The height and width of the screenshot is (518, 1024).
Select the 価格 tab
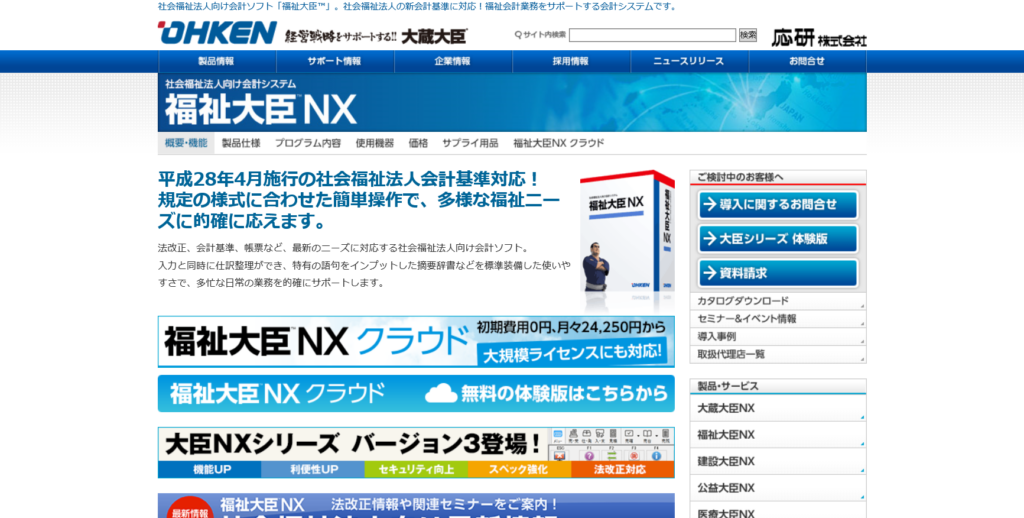(418, 143)
